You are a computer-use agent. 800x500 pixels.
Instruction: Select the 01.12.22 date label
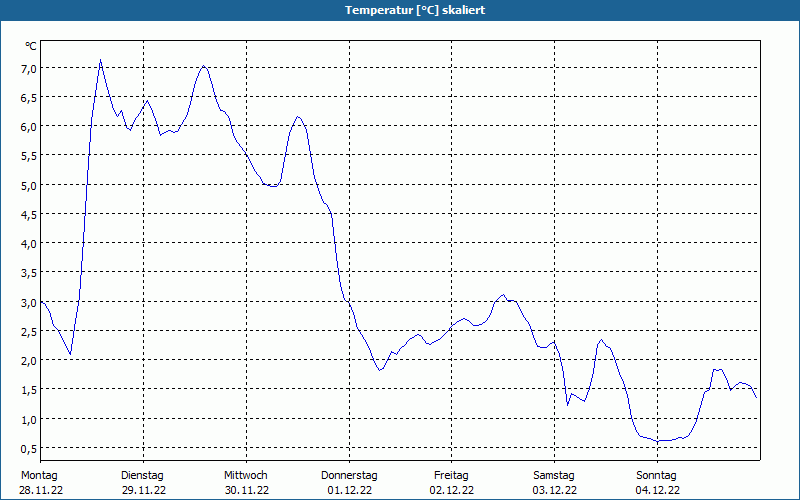tap(350, 490)
